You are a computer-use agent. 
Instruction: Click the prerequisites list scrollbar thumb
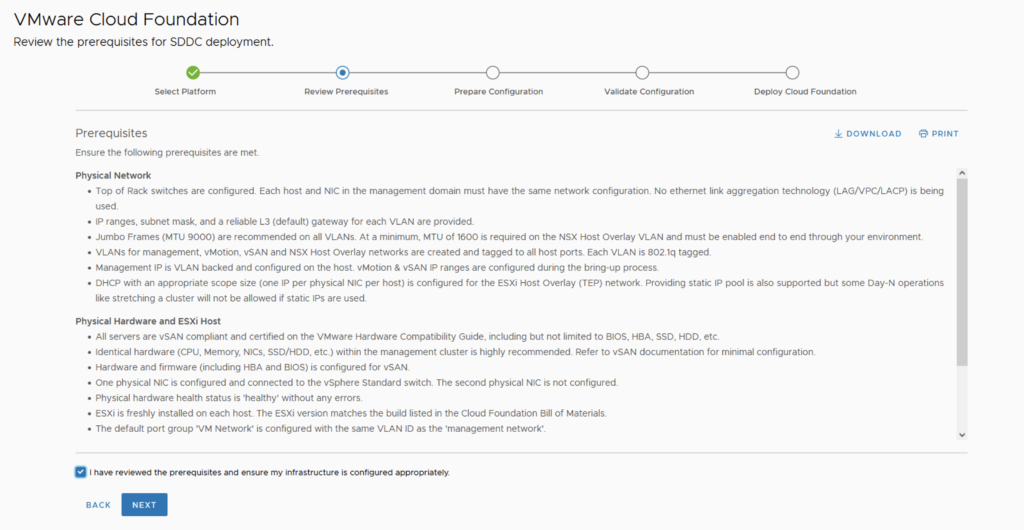[x=962, y=270]
